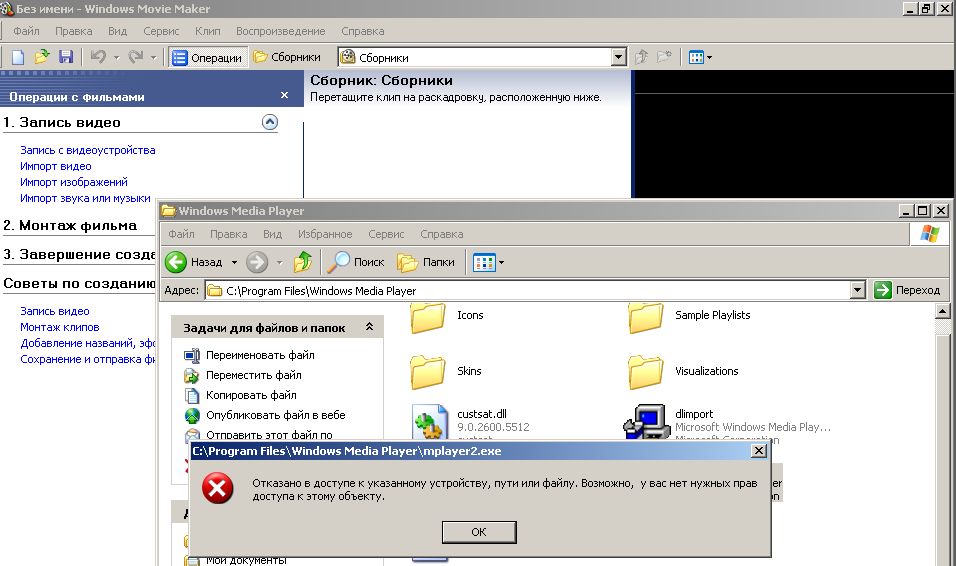Click the Поиск search button

[x=356, y=262]
